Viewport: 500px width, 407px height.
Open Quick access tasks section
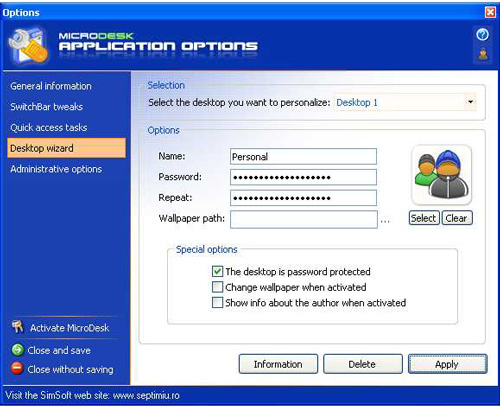[49, 127]
